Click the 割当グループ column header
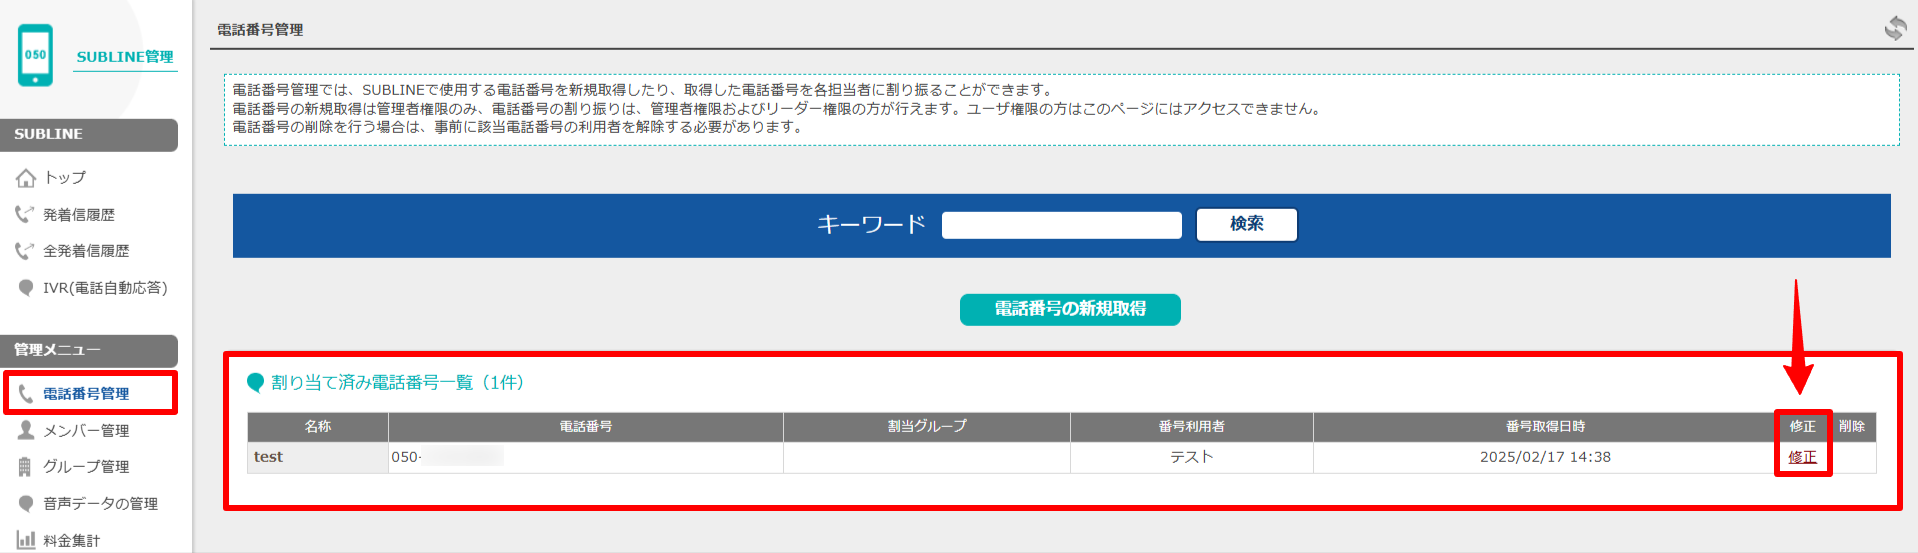The height and width of the screenshot is (553, 1918). click(927, 427)
